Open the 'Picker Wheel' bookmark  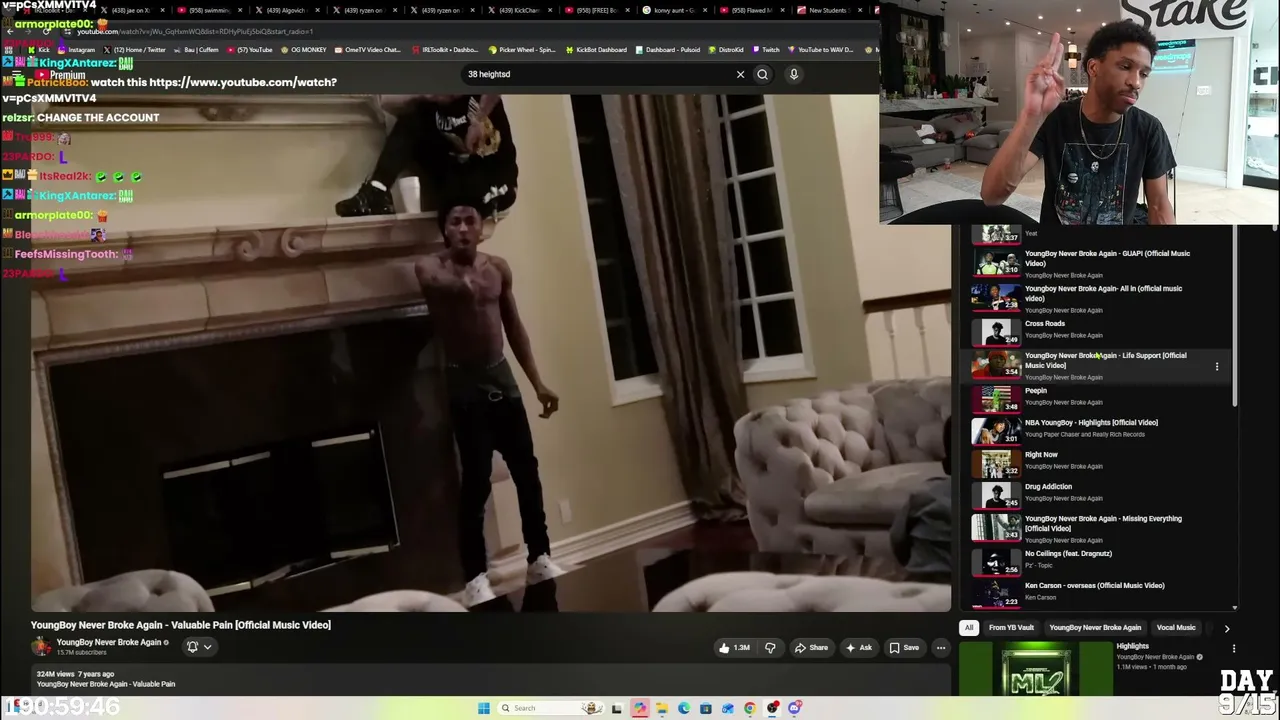(522, 50)
